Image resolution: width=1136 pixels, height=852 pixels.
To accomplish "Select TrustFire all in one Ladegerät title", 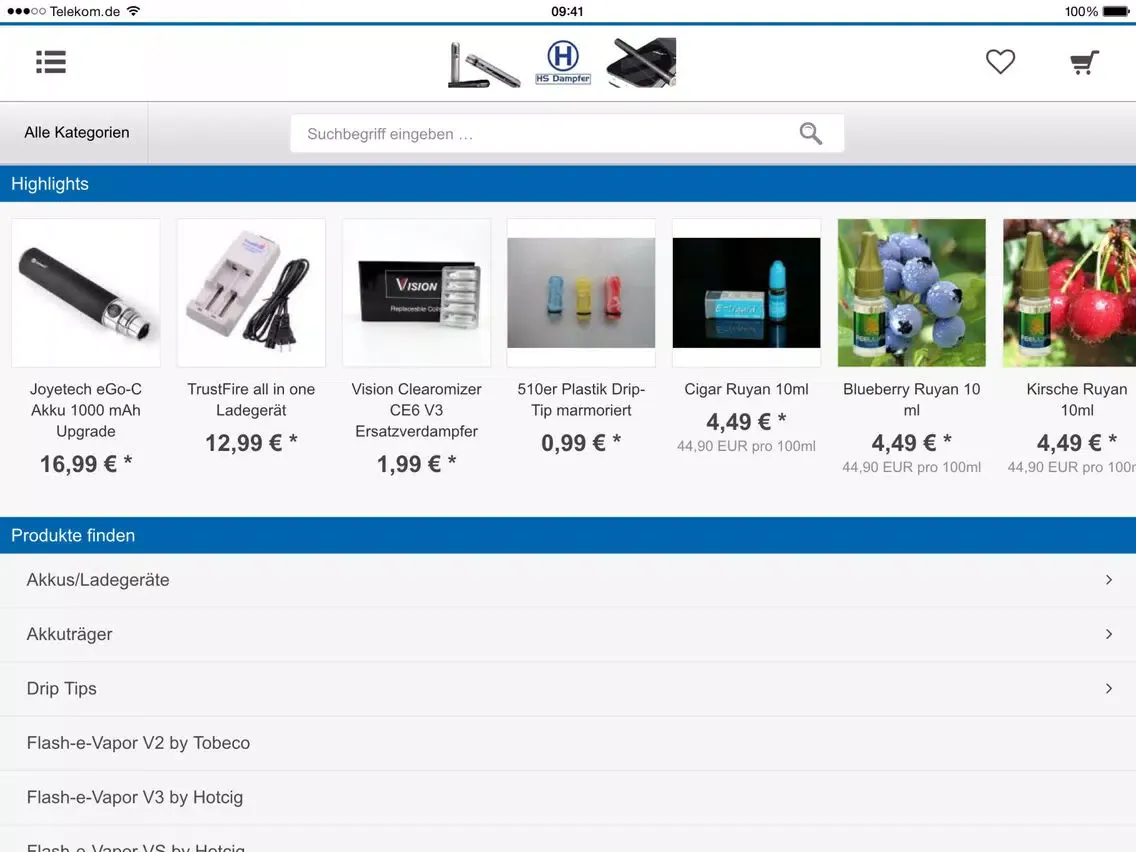I will (251, 399).
